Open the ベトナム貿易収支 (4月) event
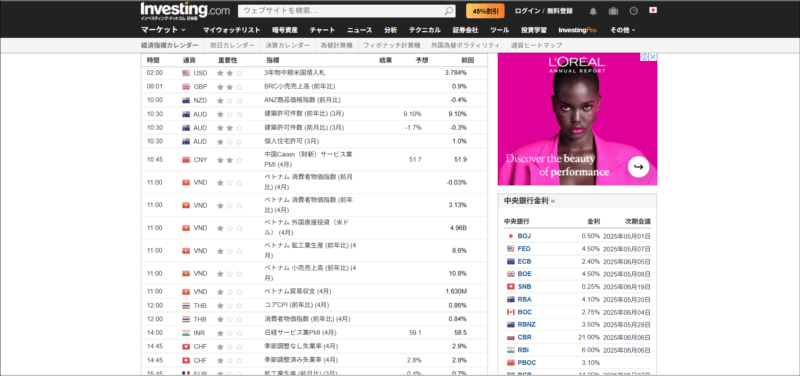The width and height of the screenshot is (800, 376). 297,292
